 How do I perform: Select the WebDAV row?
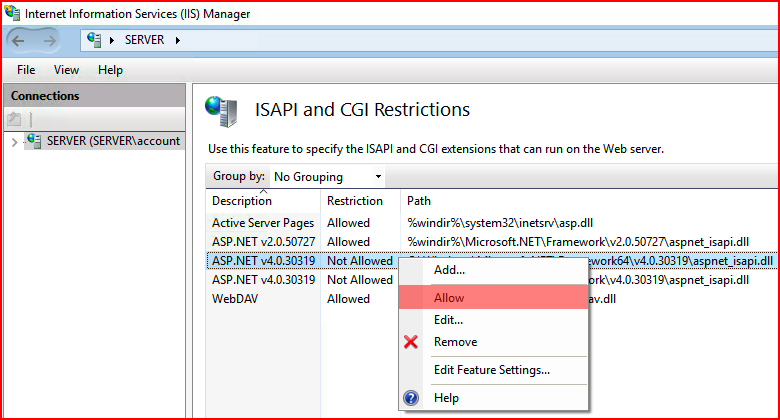click(491, 299)
